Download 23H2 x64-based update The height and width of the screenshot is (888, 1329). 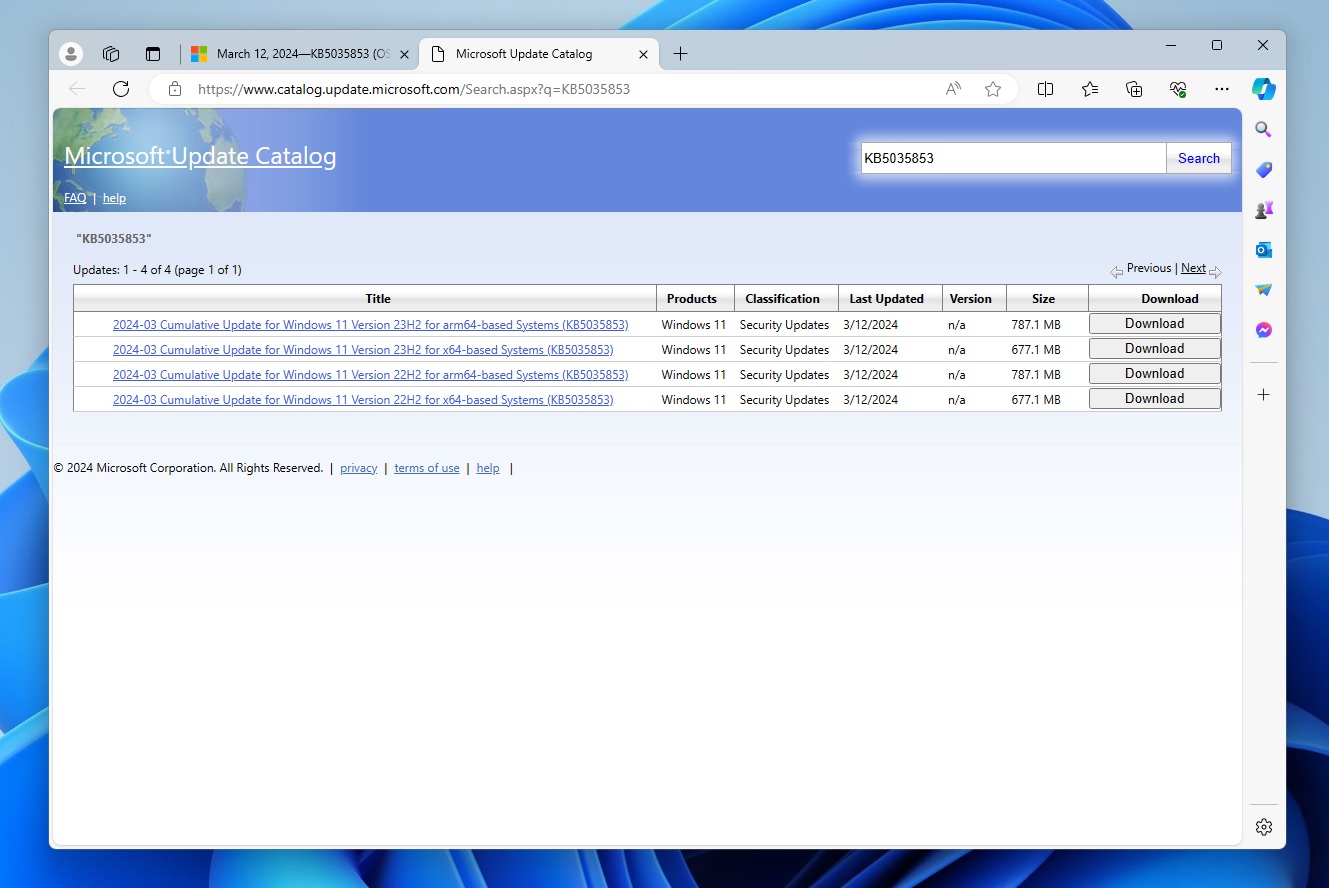tap(1154, 349)
